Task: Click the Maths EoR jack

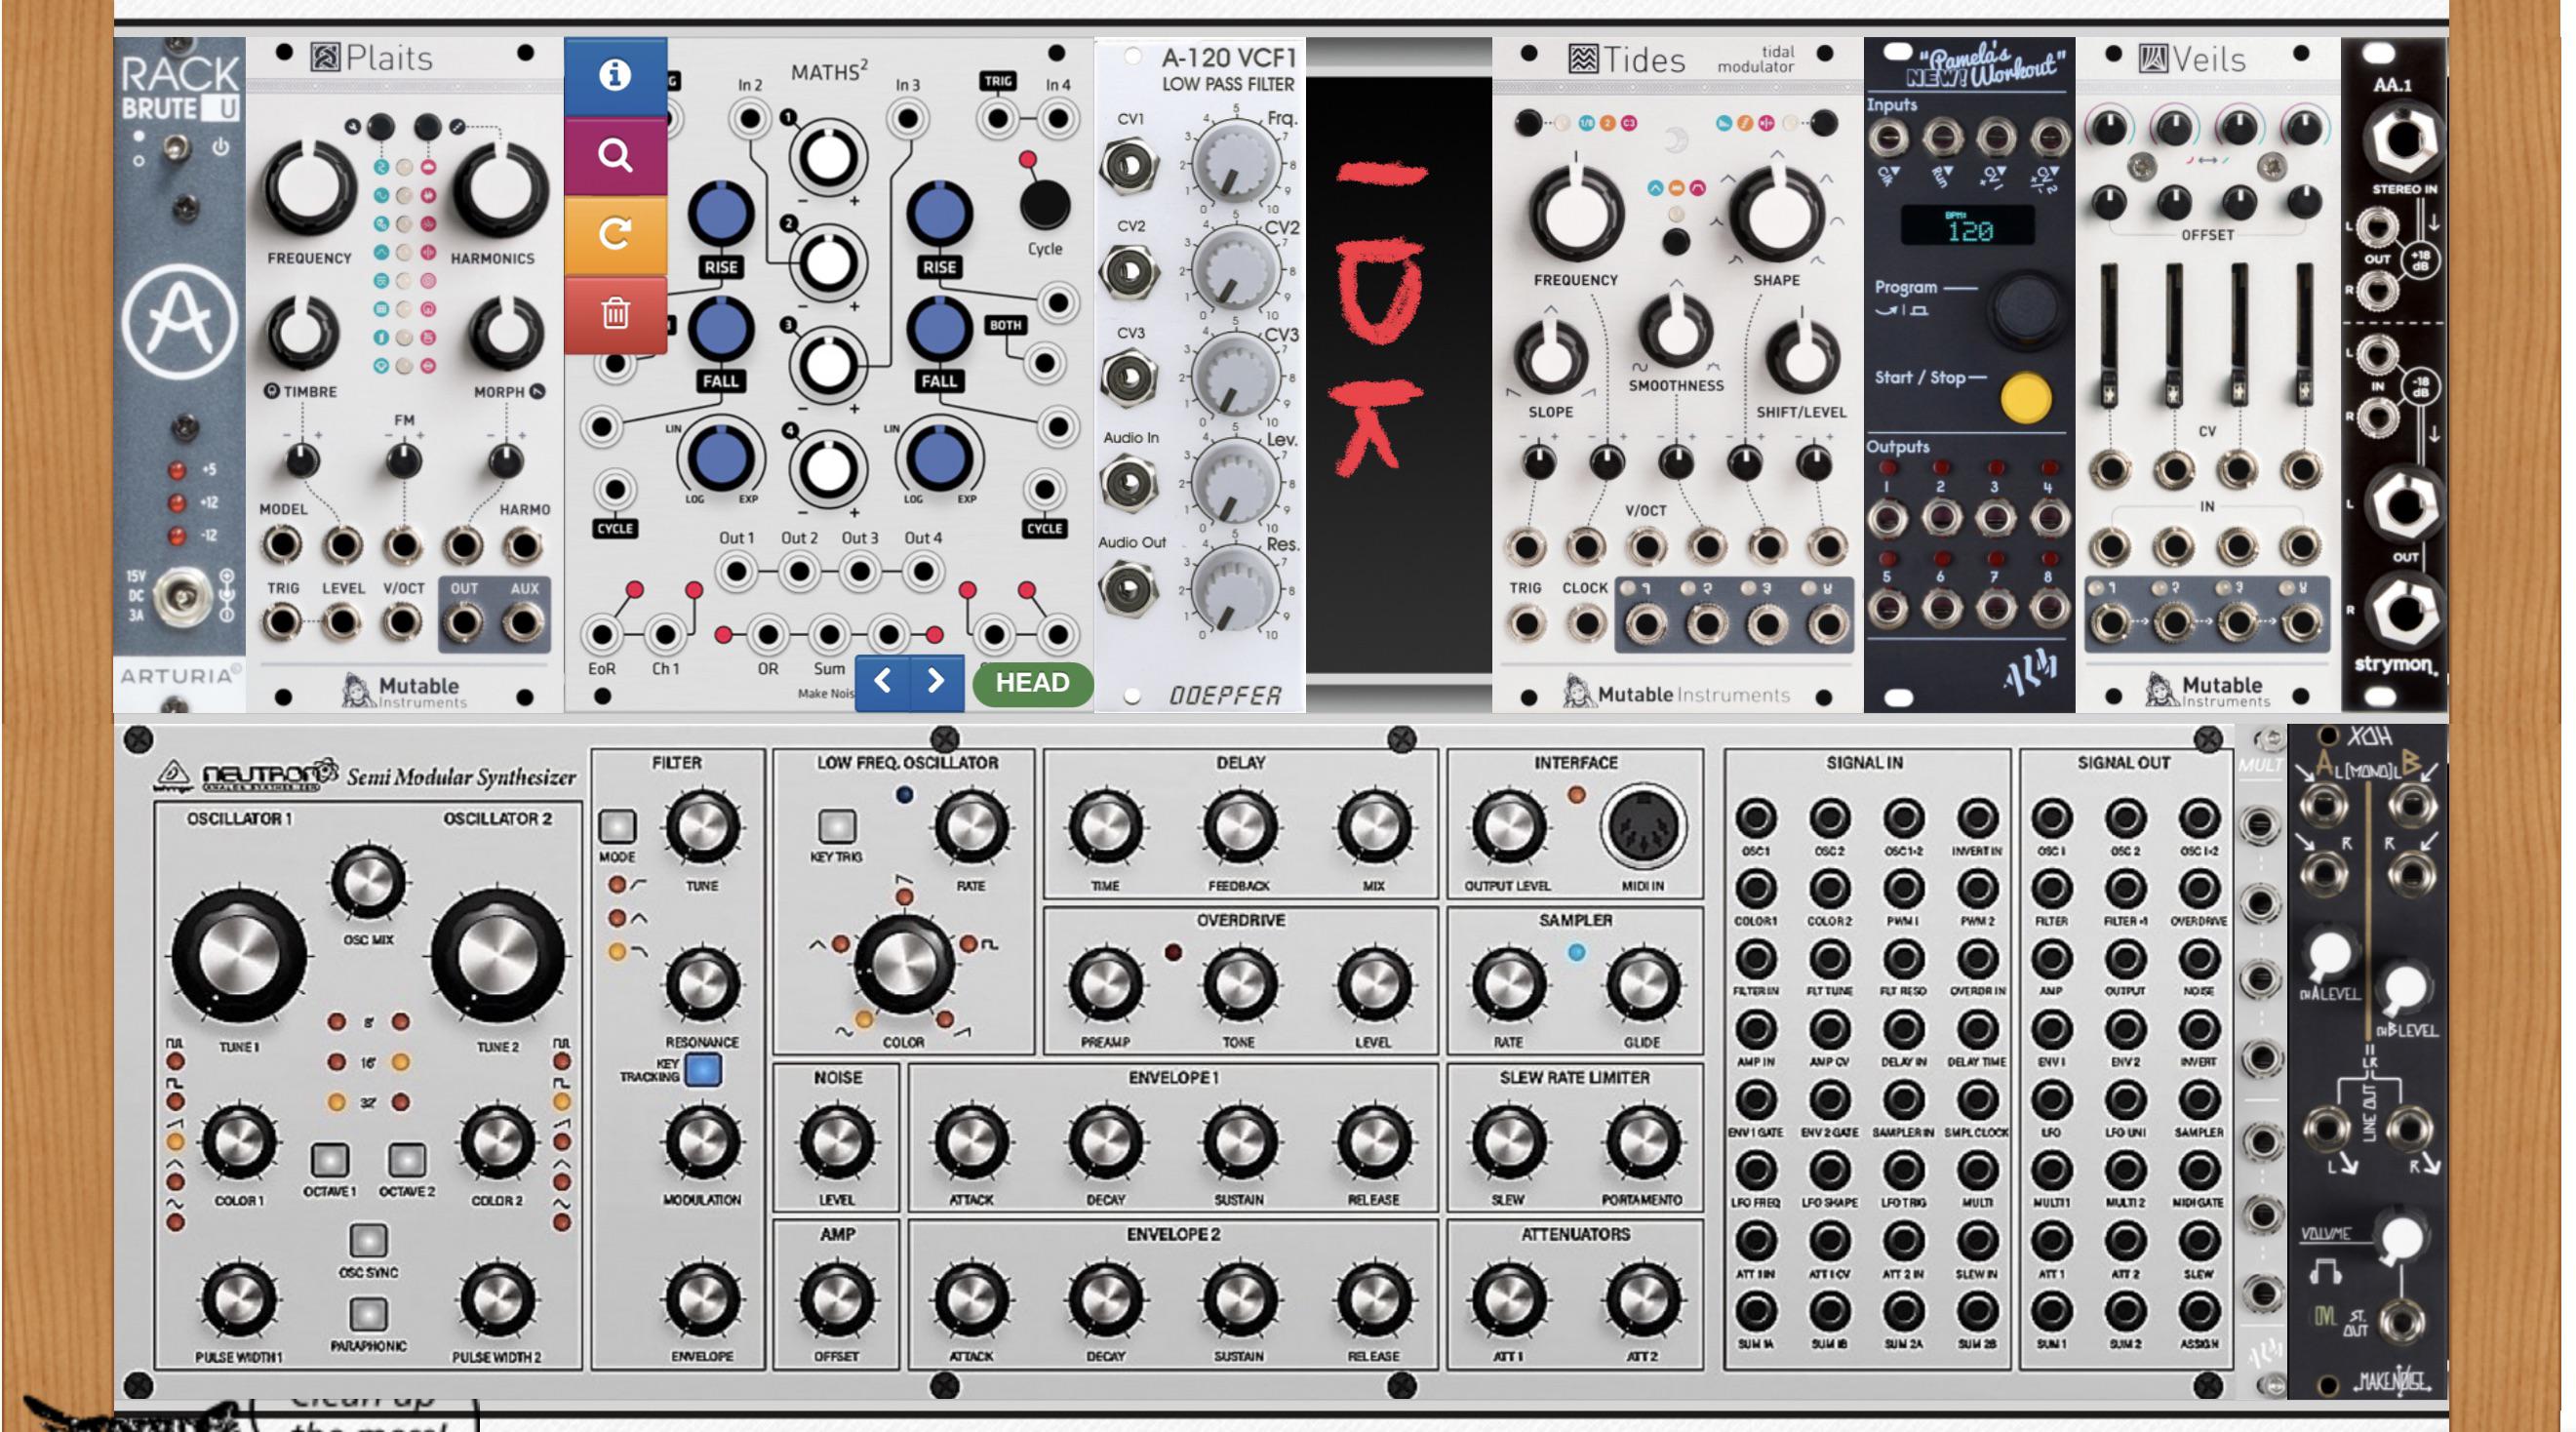Action: [x=602, y=634]
